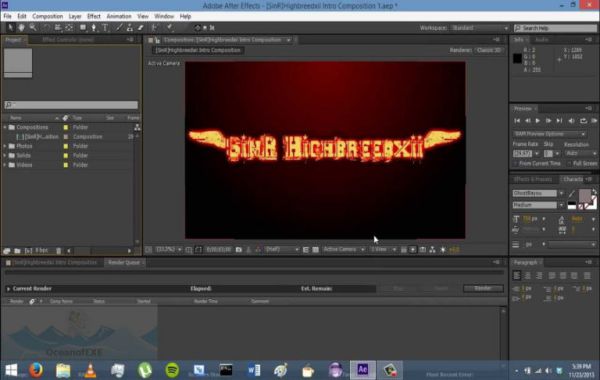Screen dimensions: 600x380
Task: Open the 1 View layout dropdown
Action: pos(383,250)
